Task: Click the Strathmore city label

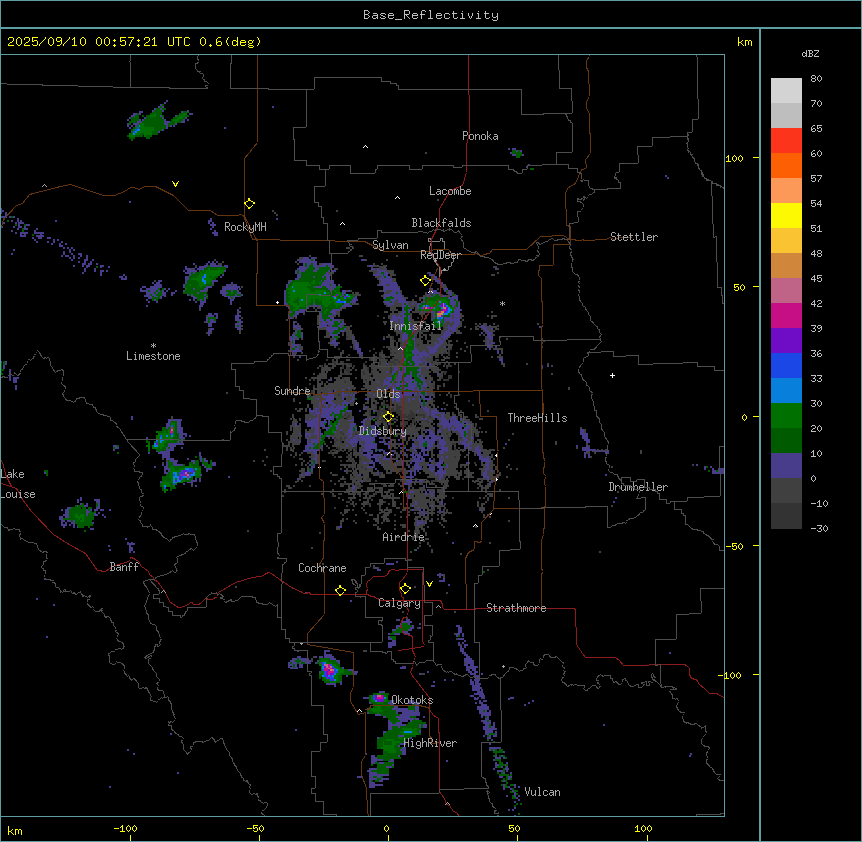Action: pos(516,608)
